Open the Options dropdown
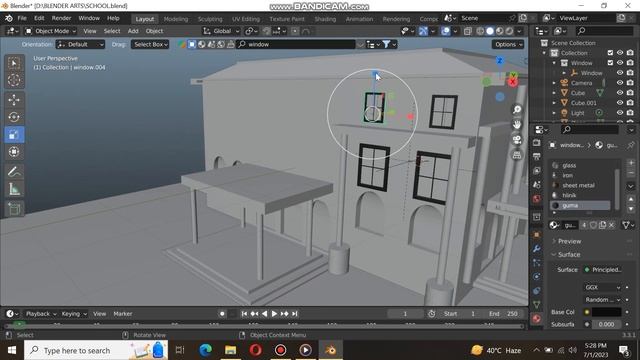640x360 pixels. [508, 44]
